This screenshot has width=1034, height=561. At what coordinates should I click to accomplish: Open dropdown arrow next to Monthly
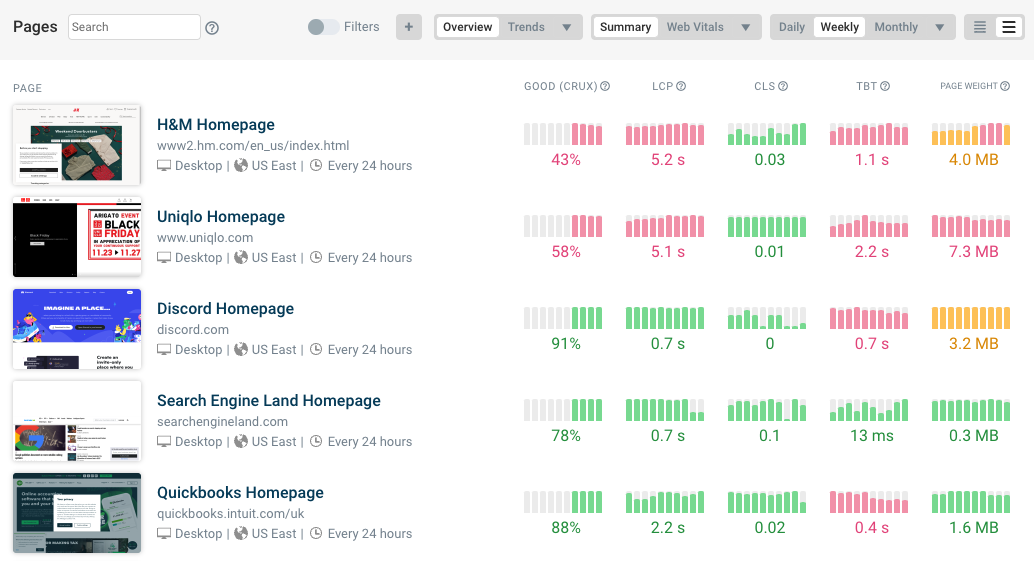940,28
